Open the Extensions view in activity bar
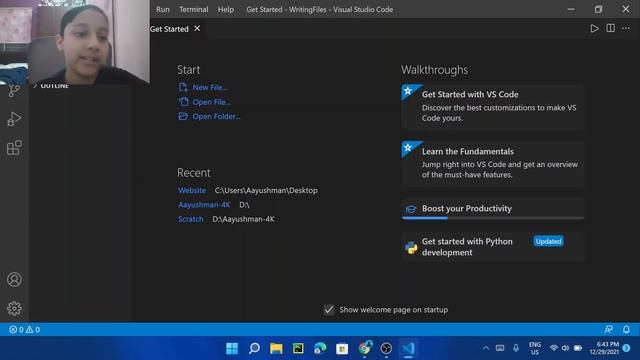This screenshot has width=640, height=360. [x=14, y=148]
